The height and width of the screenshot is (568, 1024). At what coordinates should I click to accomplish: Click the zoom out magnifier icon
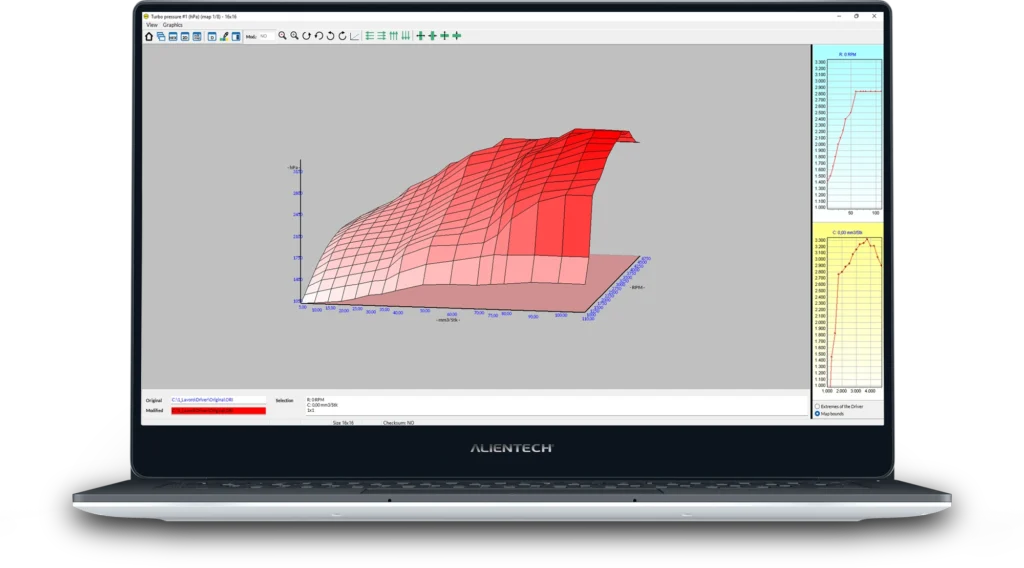click(x=294, y=36)
